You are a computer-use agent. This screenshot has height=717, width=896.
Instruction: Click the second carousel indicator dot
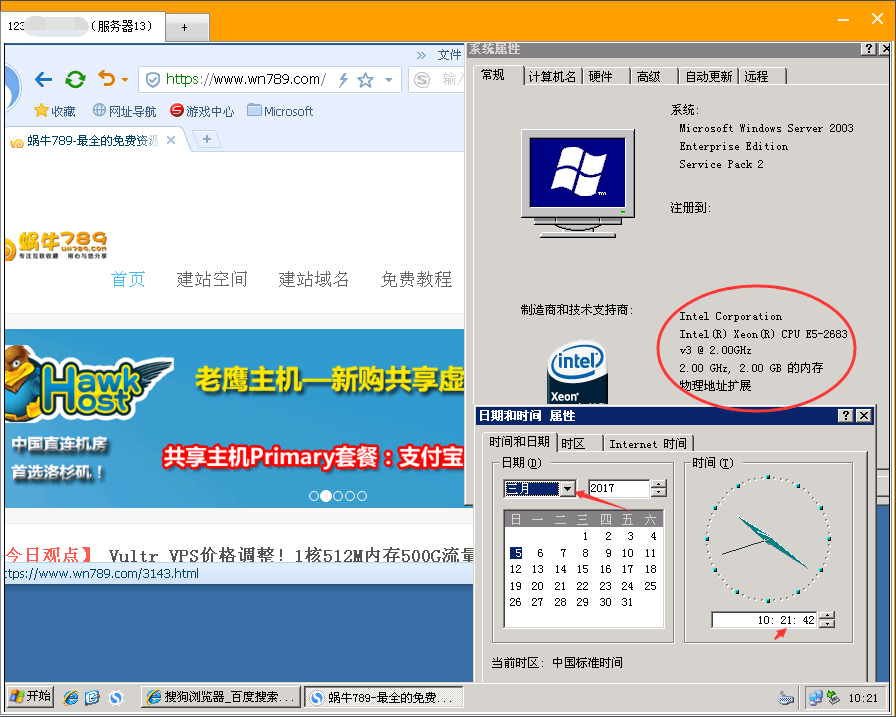326,496
